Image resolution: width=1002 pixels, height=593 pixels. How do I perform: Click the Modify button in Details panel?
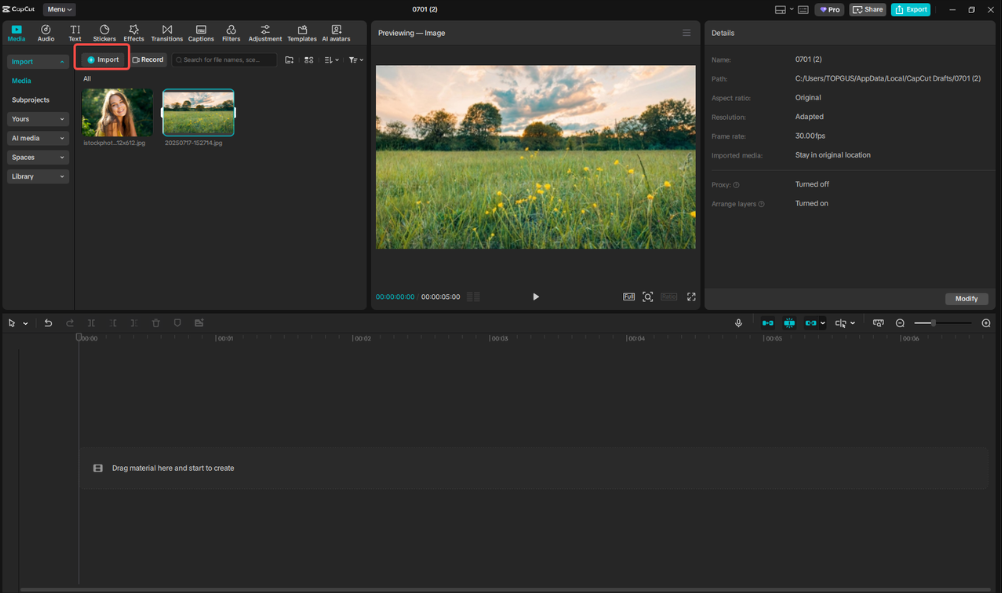pos(966,298)
